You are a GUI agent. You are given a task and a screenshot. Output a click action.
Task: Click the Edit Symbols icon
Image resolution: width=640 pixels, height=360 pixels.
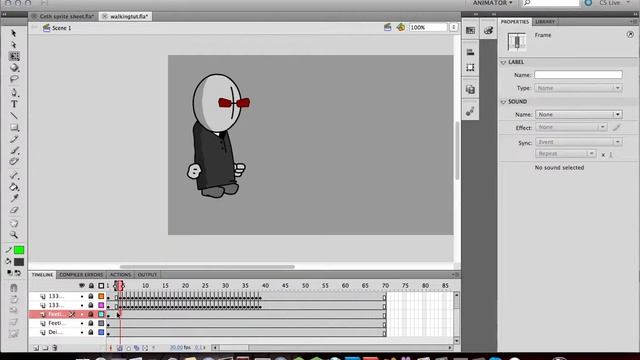(401, 27)
